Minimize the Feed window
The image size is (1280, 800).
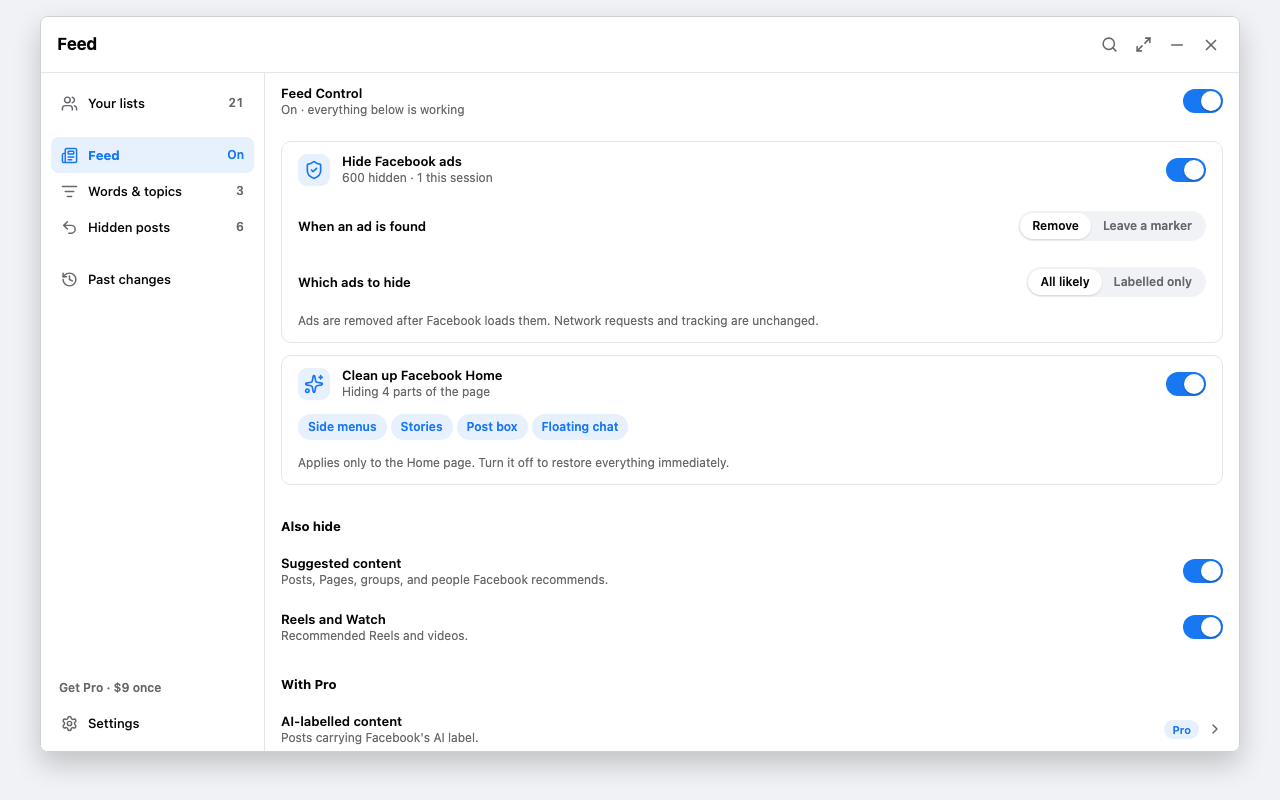point(1177,45)
